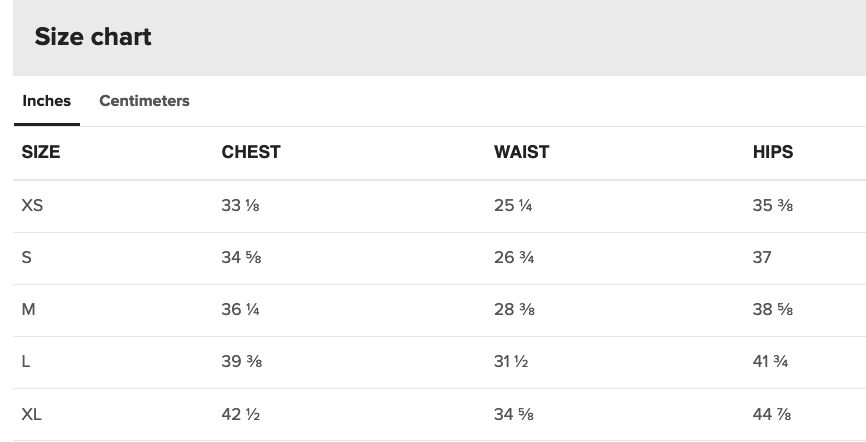The image size is (866, 442).
Task: Click the SIZE column header
Action: click(x=41, y=152)
